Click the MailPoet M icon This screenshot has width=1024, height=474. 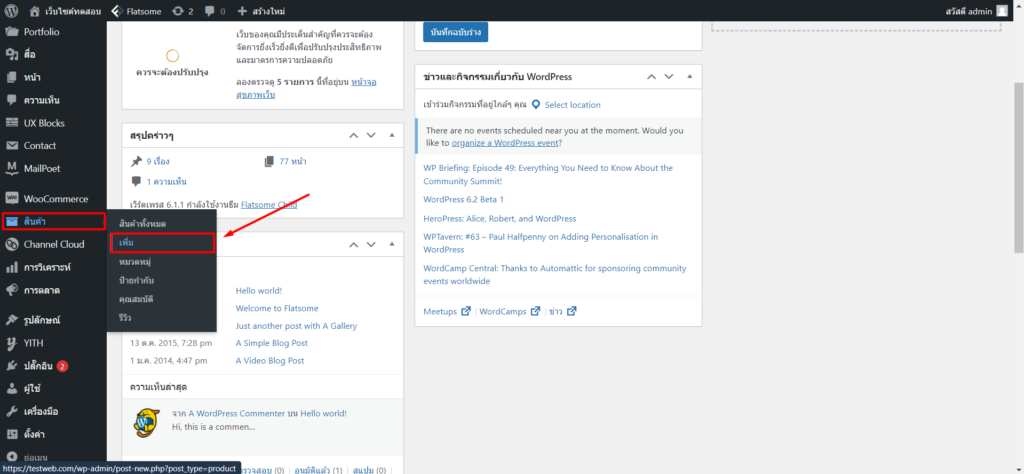tap(11, 168)
